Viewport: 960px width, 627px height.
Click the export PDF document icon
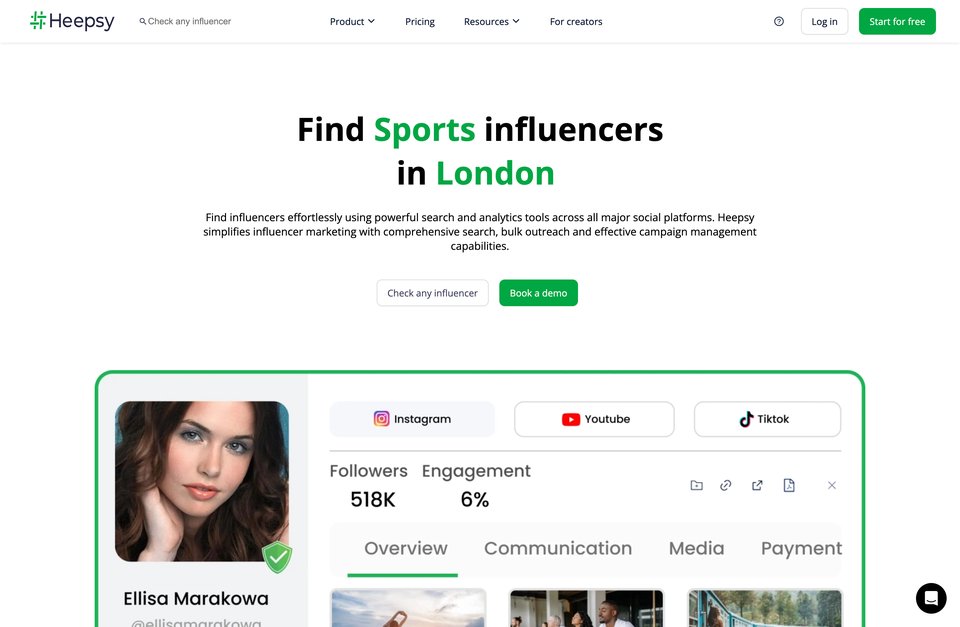click(789, 486)
